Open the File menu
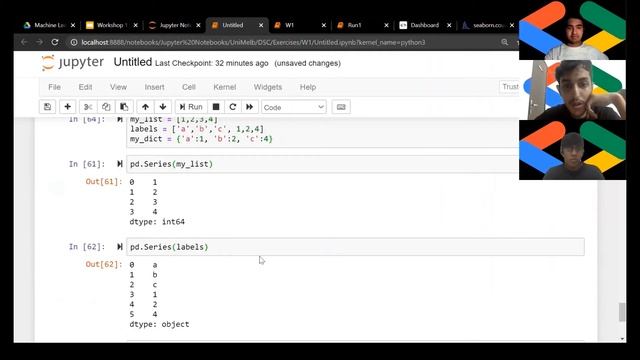640x360 pixels. (x=54, y=87)
